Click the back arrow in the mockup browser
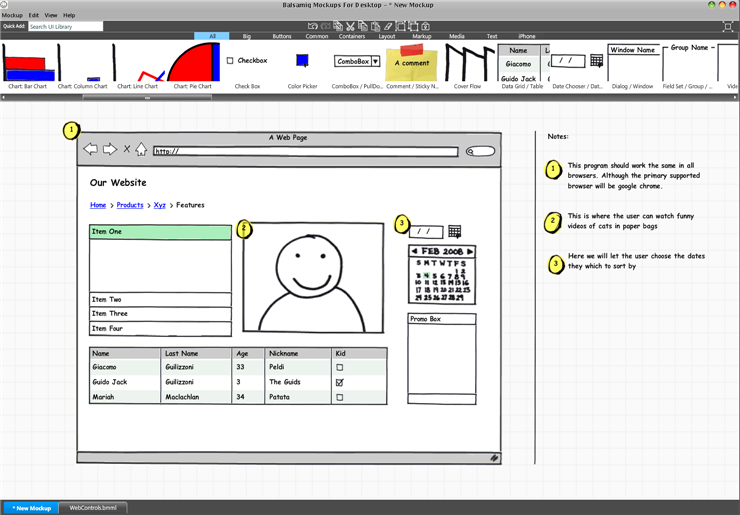Viewport: 740px width, 515px height. [90, 150]
